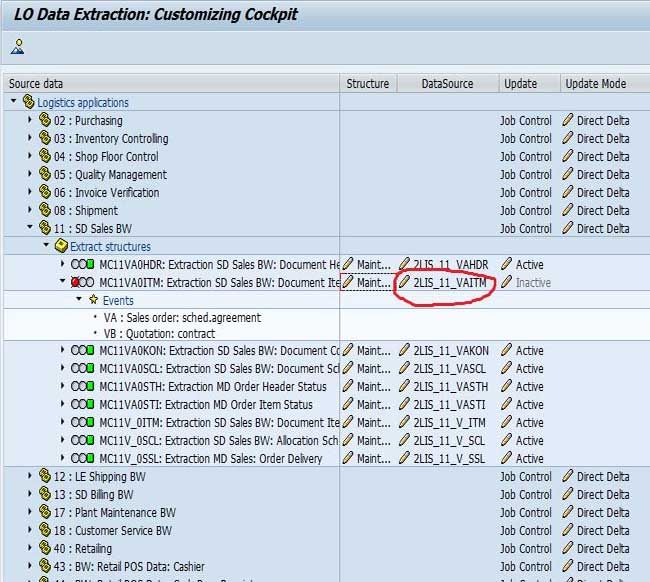Expand the 05 : Quality Management node
650x582 pixels.
(29, 174)
